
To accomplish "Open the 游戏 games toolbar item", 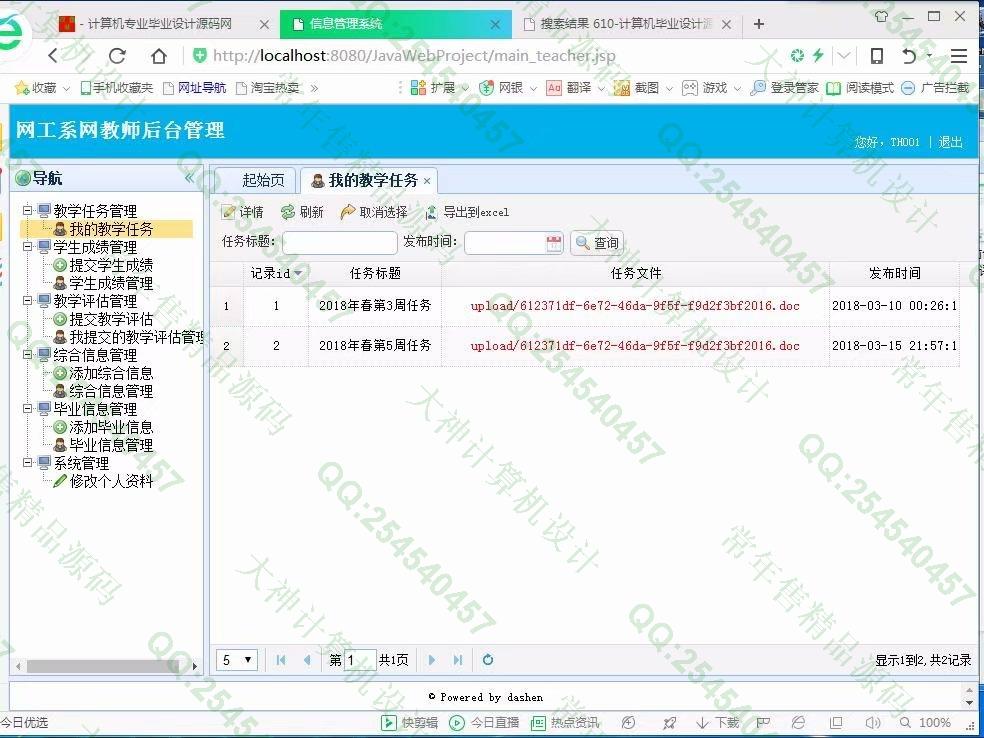I will click(710, 88).
